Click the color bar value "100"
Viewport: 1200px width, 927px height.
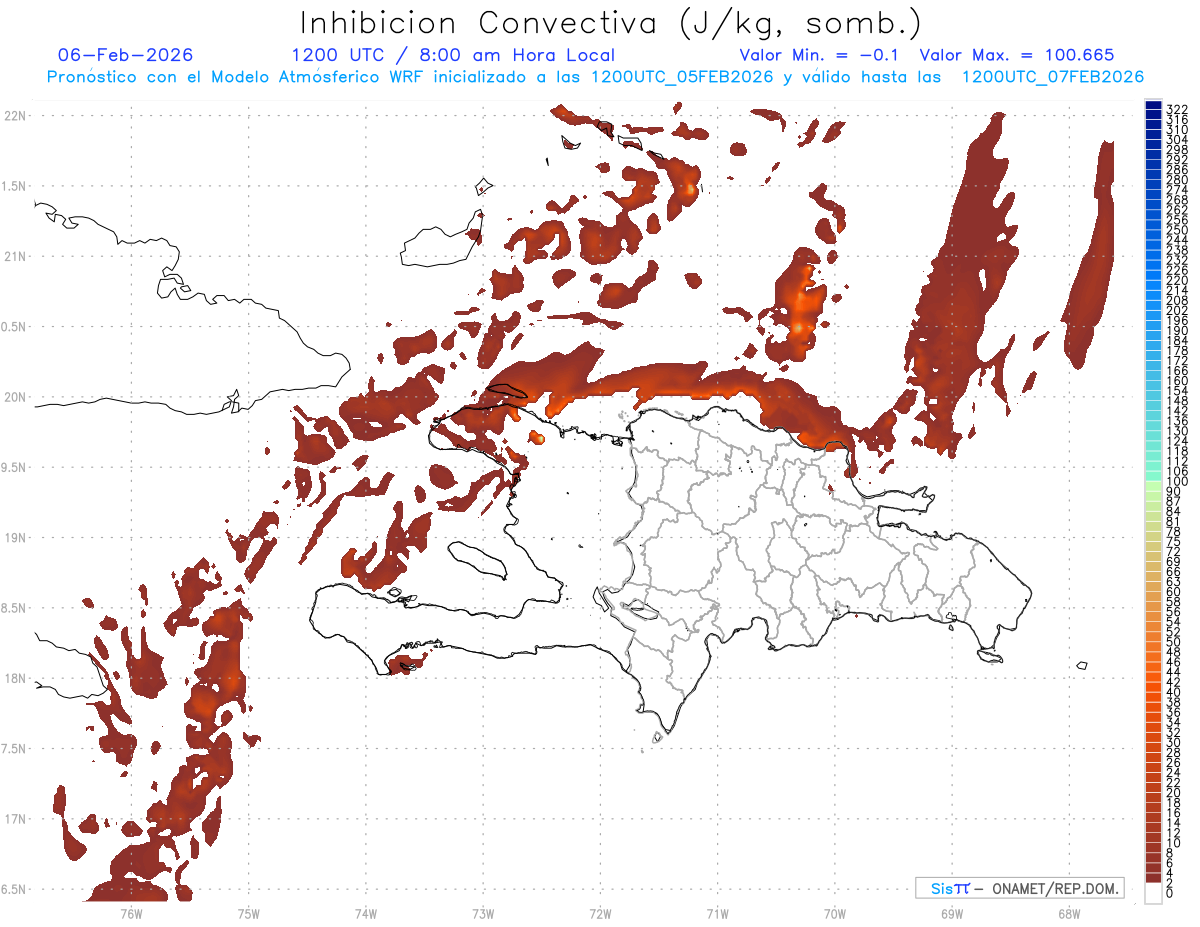point(1176,482)
